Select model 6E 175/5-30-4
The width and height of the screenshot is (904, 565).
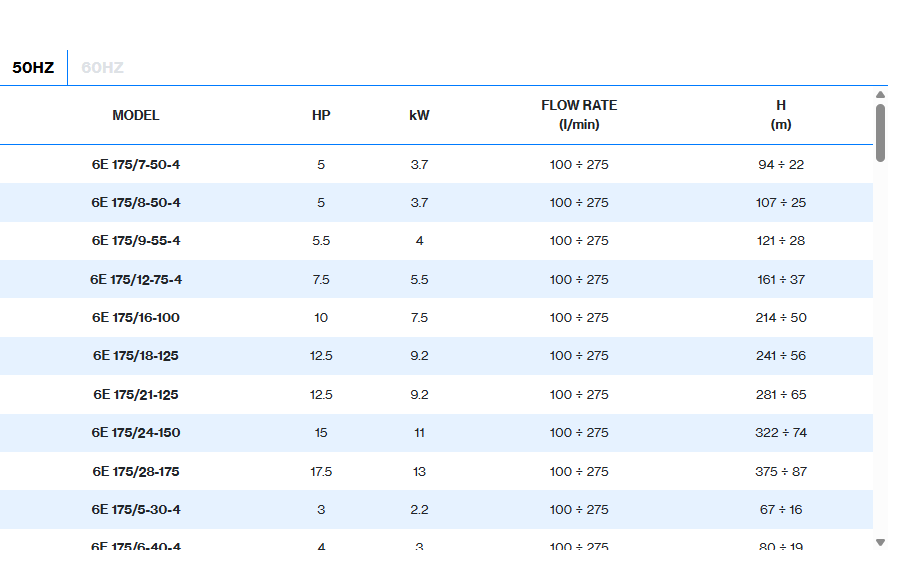[136, 510]
